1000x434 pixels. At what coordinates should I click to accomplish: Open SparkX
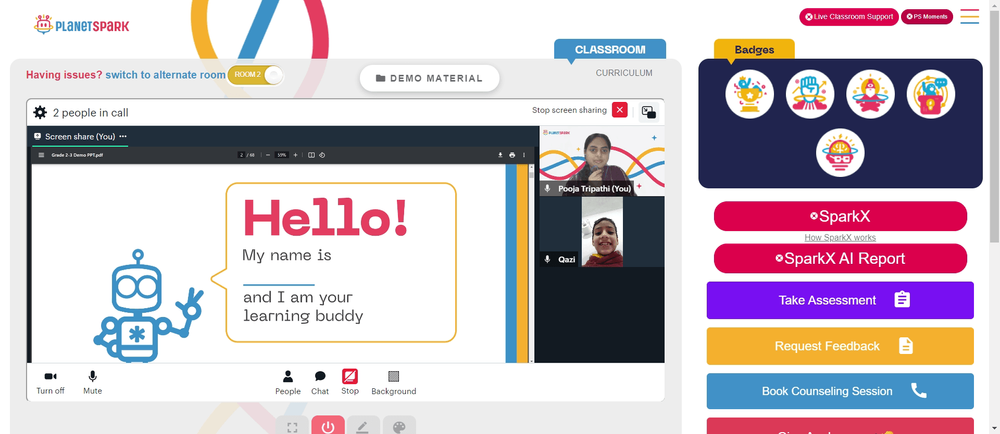(x=840, y=216)
